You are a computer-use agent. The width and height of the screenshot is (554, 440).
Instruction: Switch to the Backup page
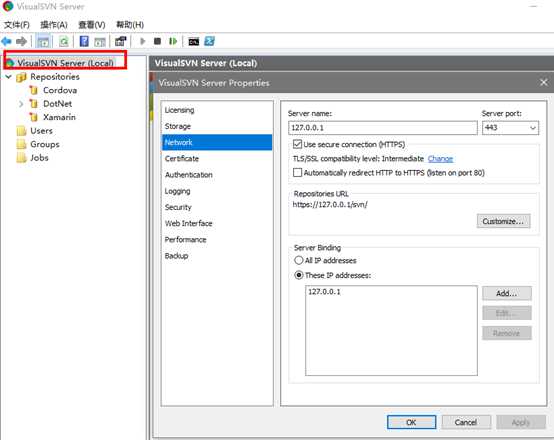(217, 256)
